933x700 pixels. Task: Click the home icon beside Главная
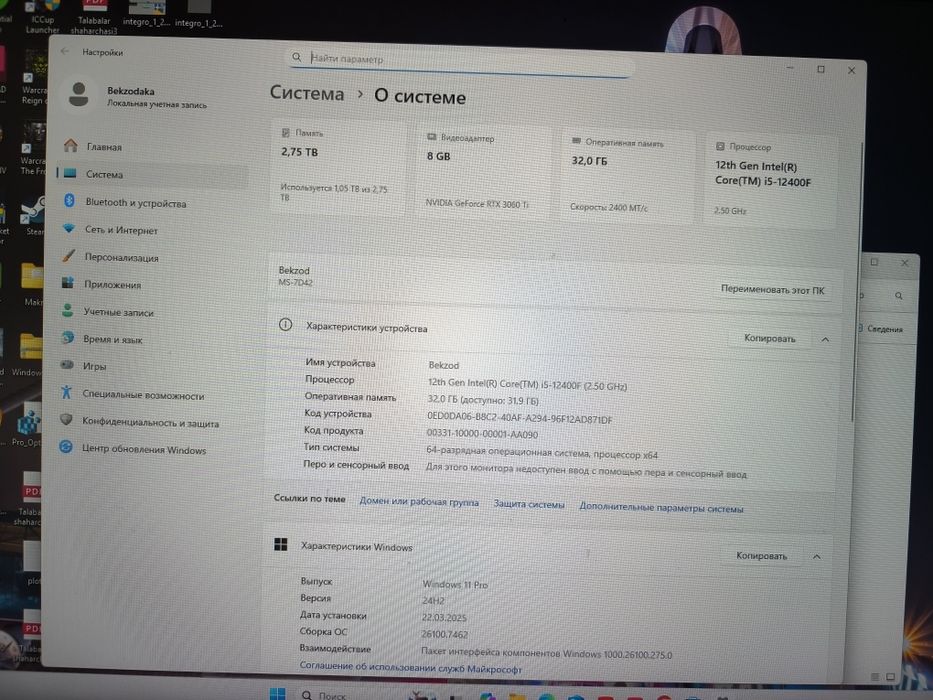71,145
